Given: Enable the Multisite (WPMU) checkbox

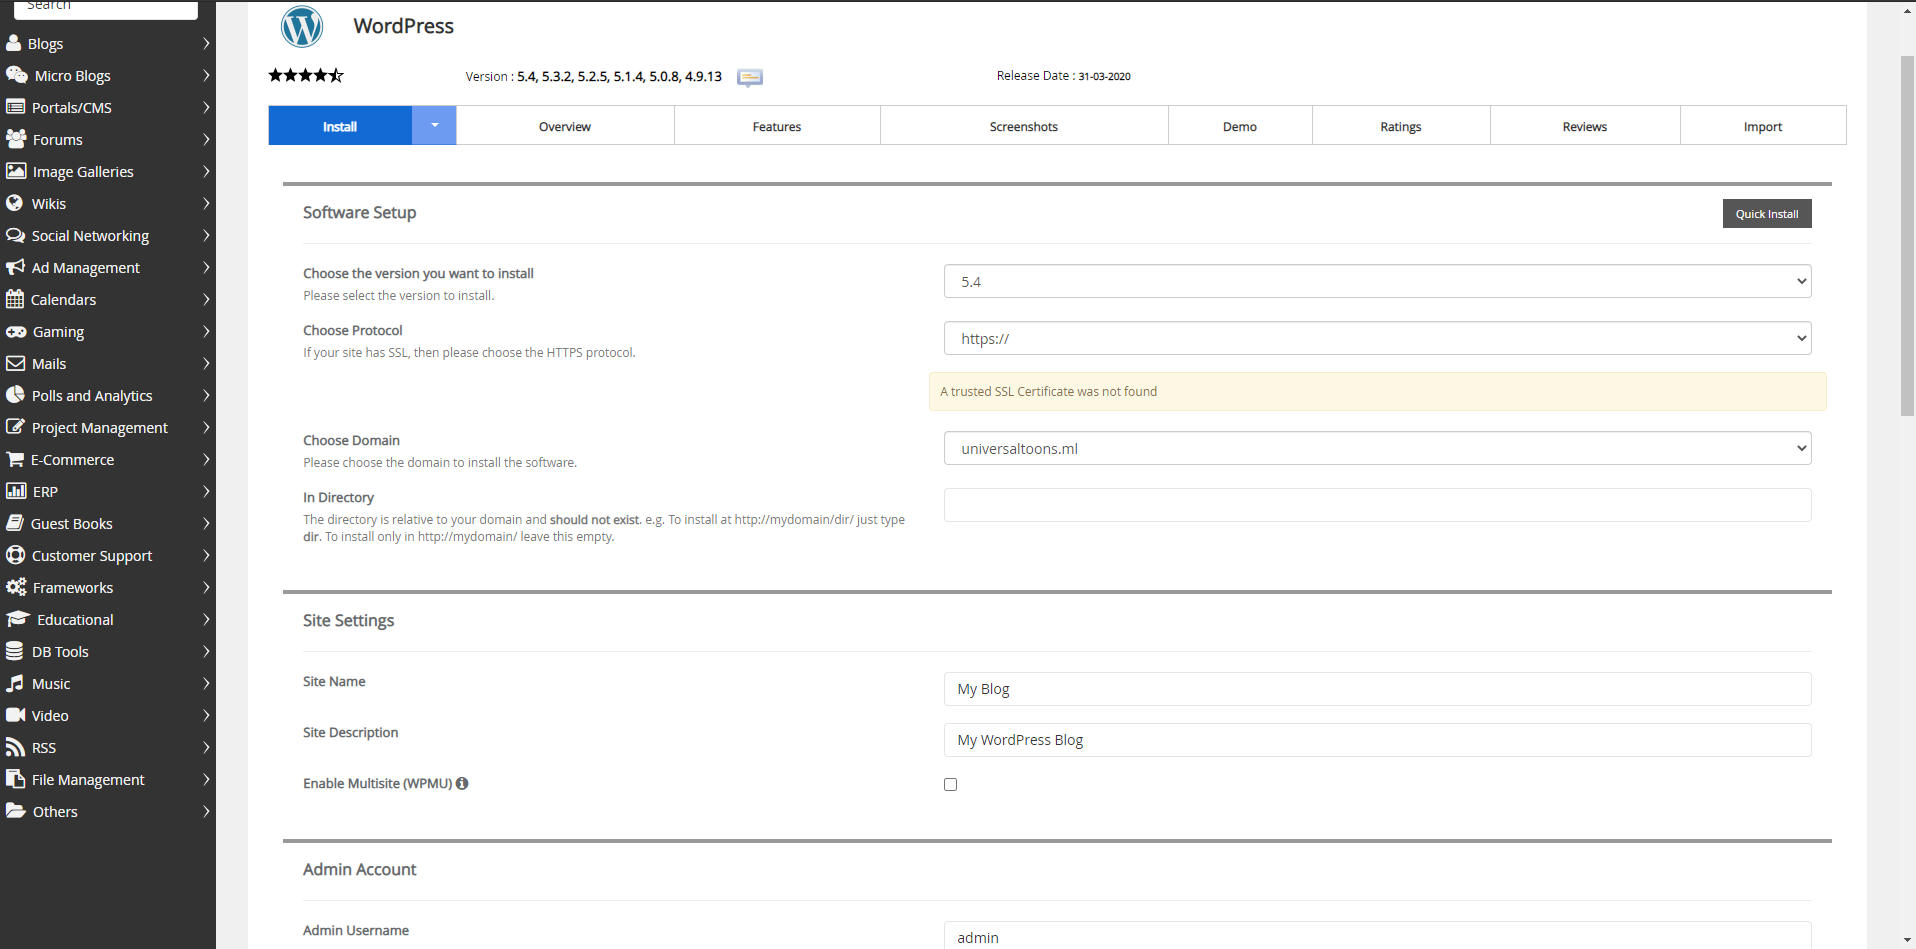Looking at the screenshot, I should click(x=950, y=785).
